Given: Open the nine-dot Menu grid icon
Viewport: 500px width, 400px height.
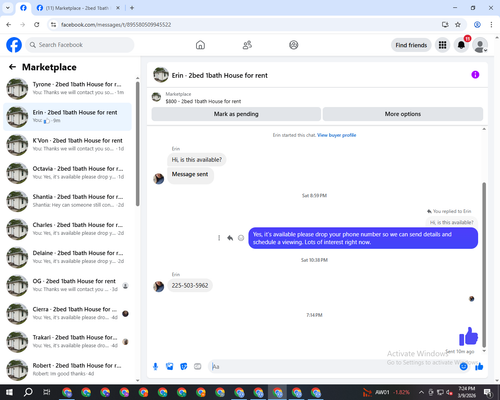Looking at the screenshot, I should (x=442, y=45).
